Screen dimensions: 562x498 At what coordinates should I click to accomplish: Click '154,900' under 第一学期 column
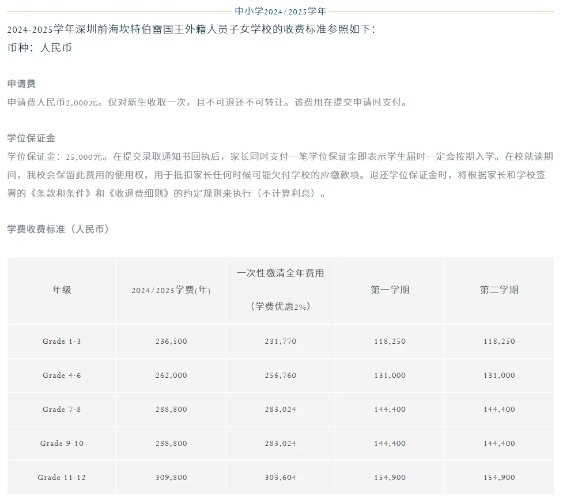(x=390, y=477)
